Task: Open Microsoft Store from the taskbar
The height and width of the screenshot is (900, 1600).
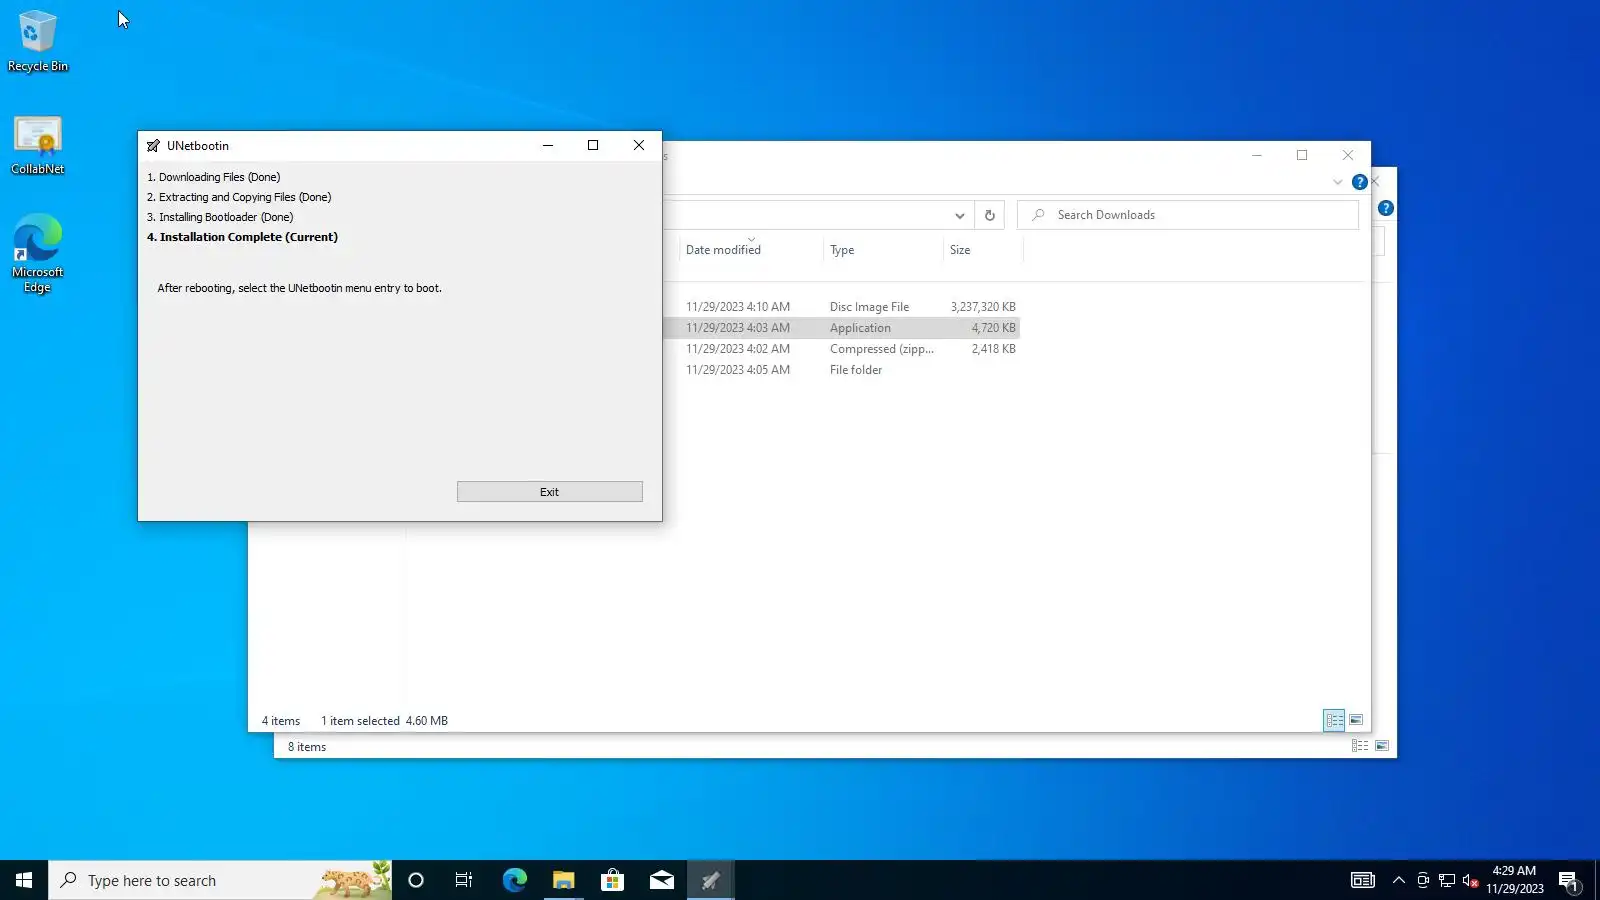Action: (x=612, y=880)
